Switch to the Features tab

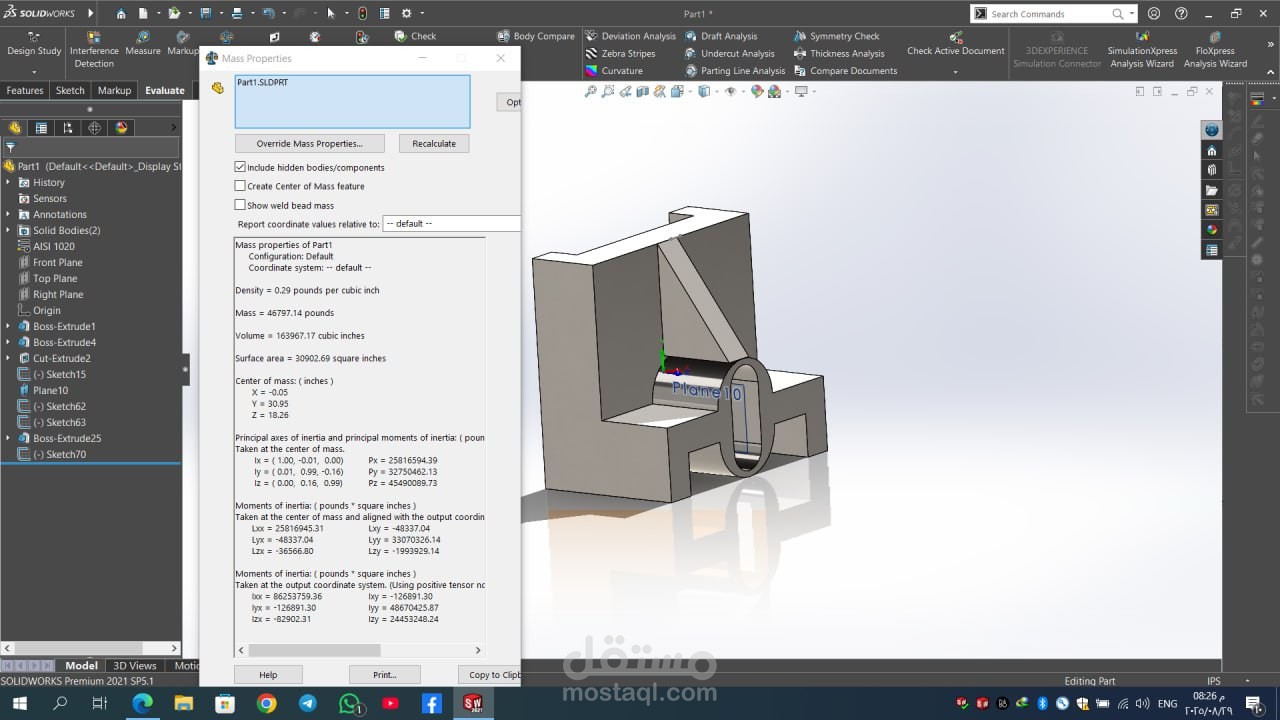point(25,90)
